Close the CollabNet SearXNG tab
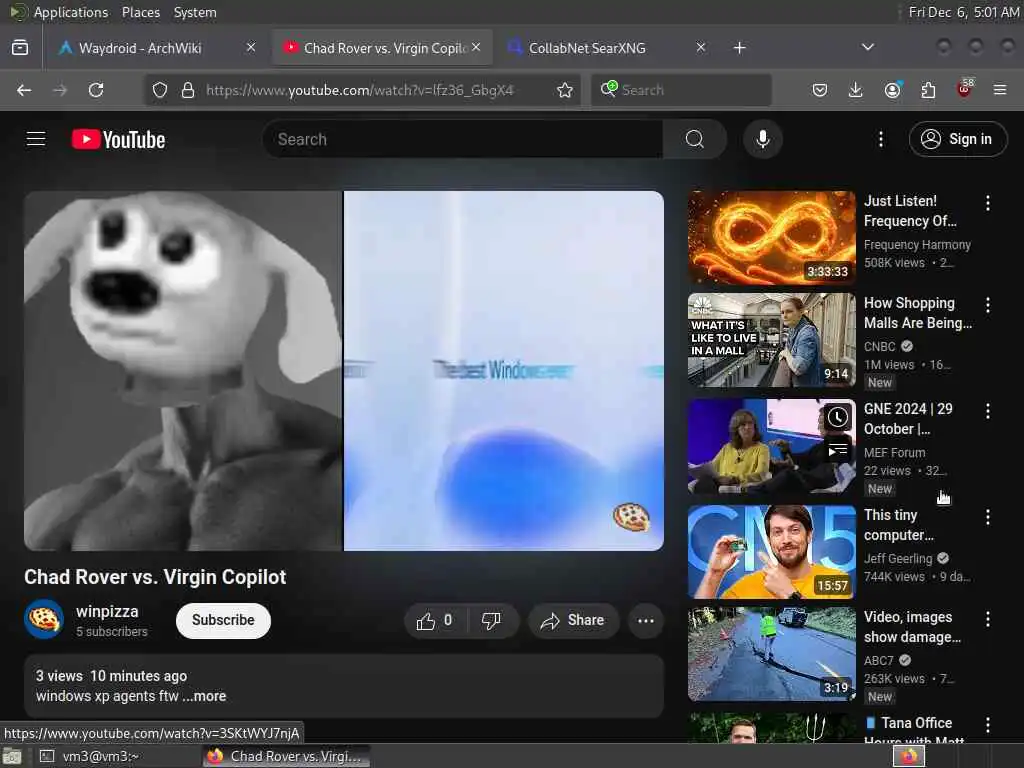The width and height of the screenshot is (1024, 768). pyautogui.click(x=701, y=47)
